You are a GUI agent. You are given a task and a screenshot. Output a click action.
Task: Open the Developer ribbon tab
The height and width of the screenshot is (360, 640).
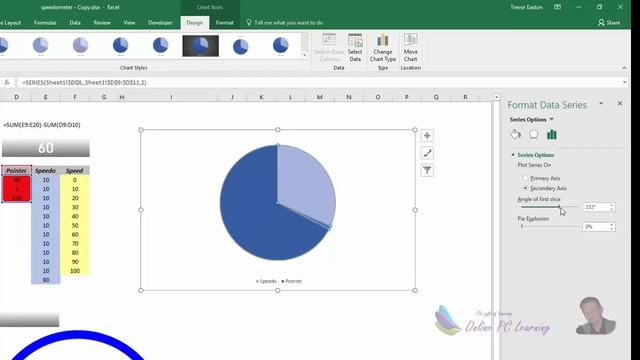(160, 23)
